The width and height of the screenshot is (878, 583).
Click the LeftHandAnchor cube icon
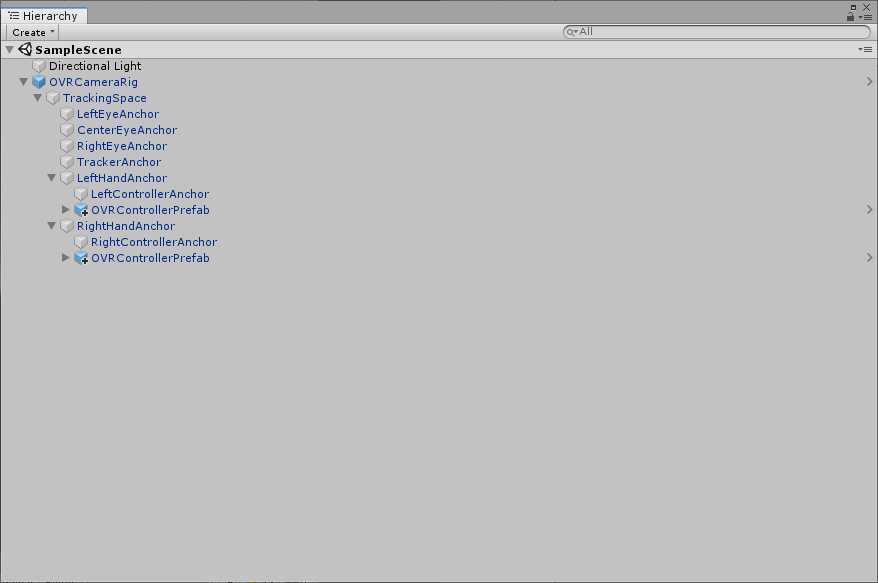pyautogui.click(x=67, y=178)
